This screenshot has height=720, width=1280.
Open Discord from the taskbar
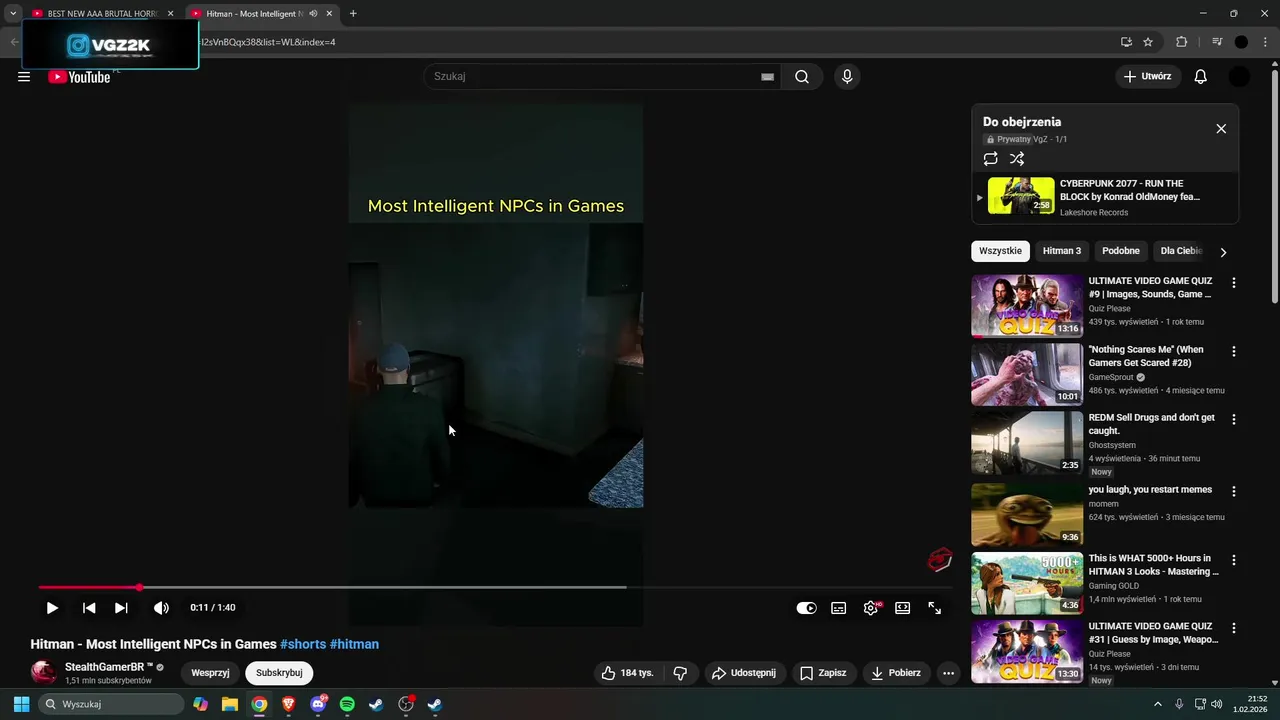click(318, 704)
